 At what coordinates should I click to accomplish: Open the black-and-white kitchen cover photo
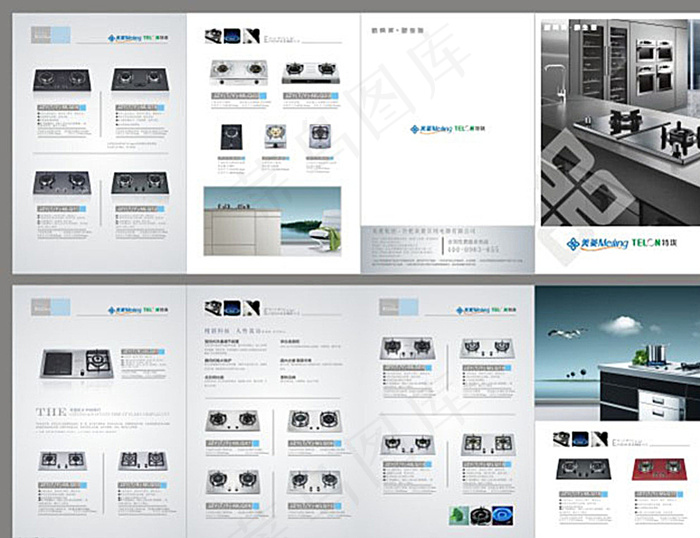tap(621, 122)
